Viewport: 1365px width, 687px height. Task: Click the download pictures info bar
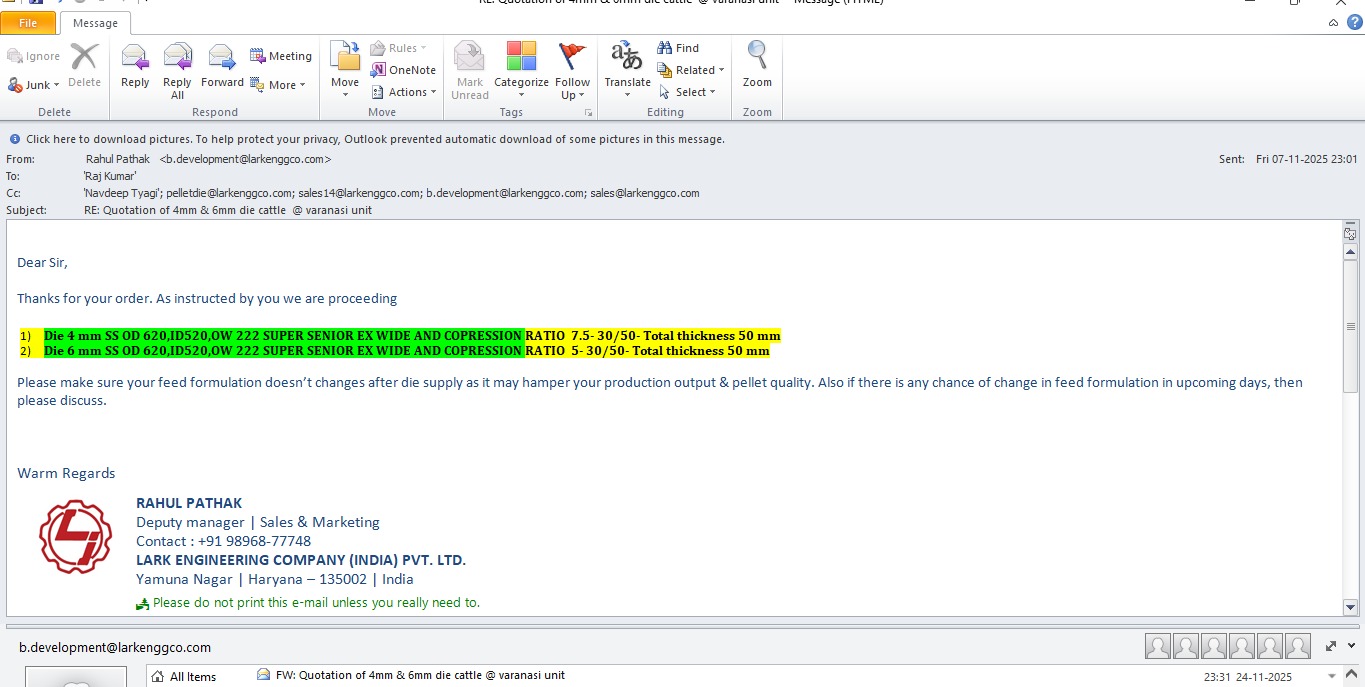[x=375, y=140]
